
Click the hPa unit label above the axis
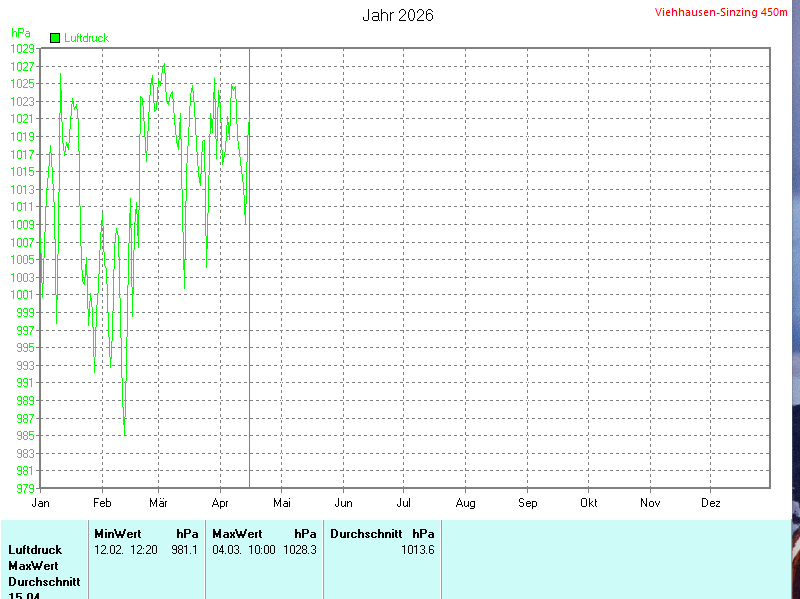point(21,33)
